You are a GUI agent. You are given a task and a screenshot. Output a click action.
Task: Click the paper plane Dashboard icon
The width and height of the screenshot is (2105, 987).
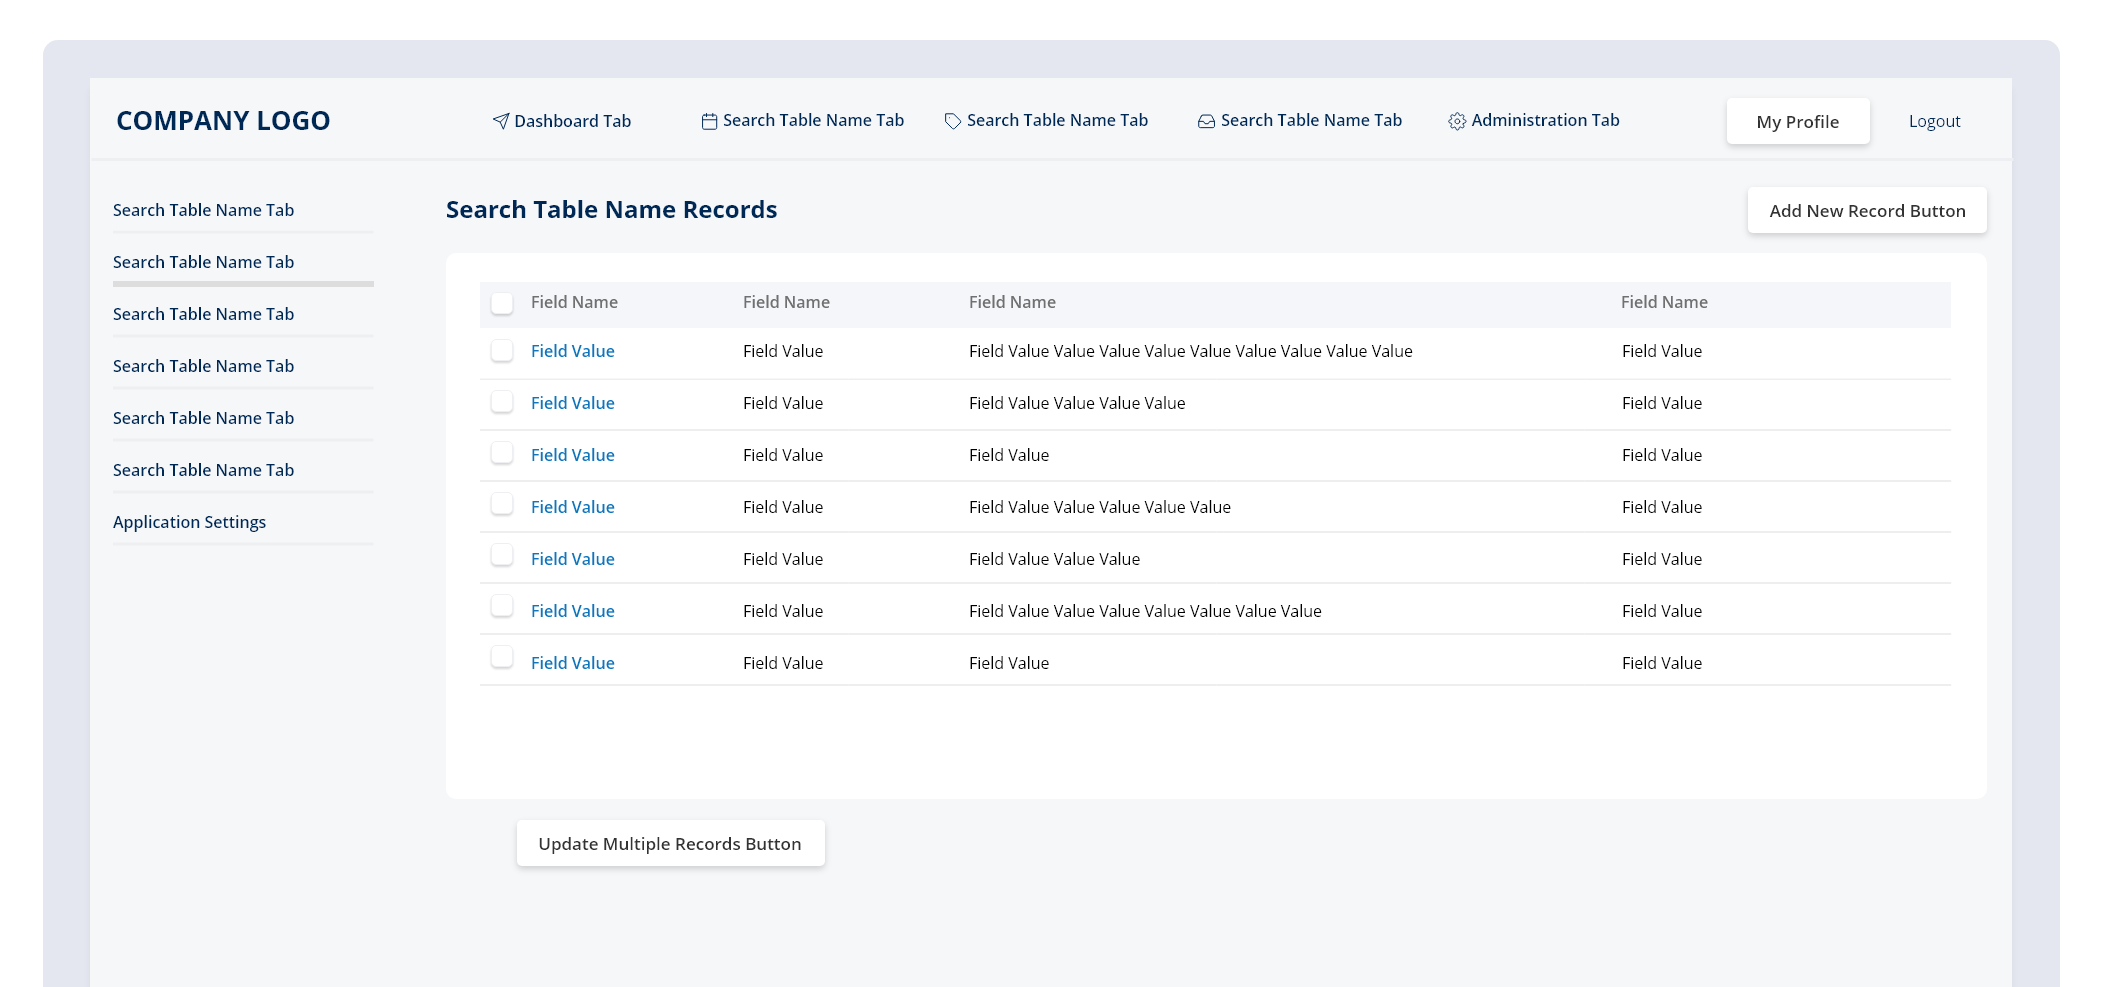[x=501, y=121]
